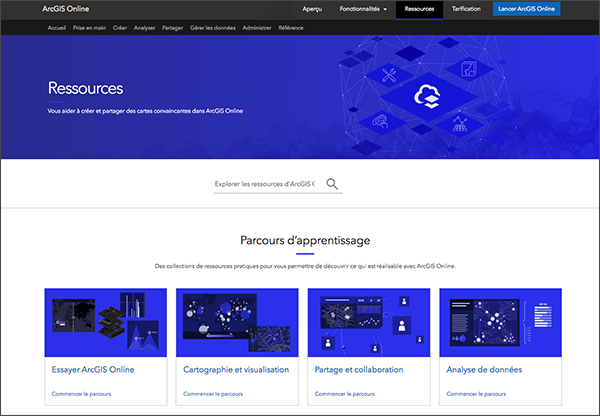Viewport: 600px width, 416px height.
Task: Open the Partage et collaboration card image
Action: click(x=369, y=323)
